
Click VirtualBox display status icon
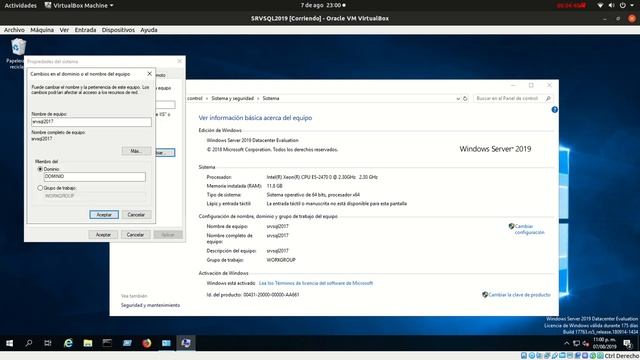coord(570,356)
